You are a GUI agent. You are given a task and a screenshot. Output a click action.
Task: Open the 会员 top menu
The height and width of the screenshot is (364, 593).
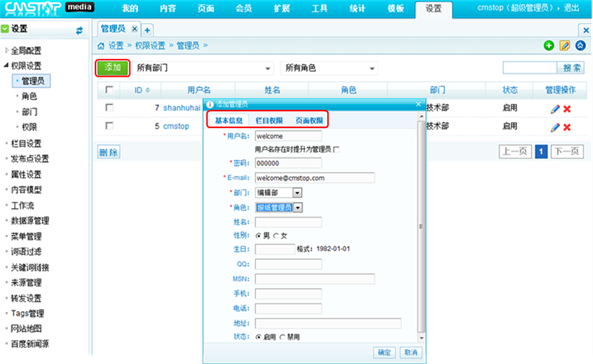point(244,8)
